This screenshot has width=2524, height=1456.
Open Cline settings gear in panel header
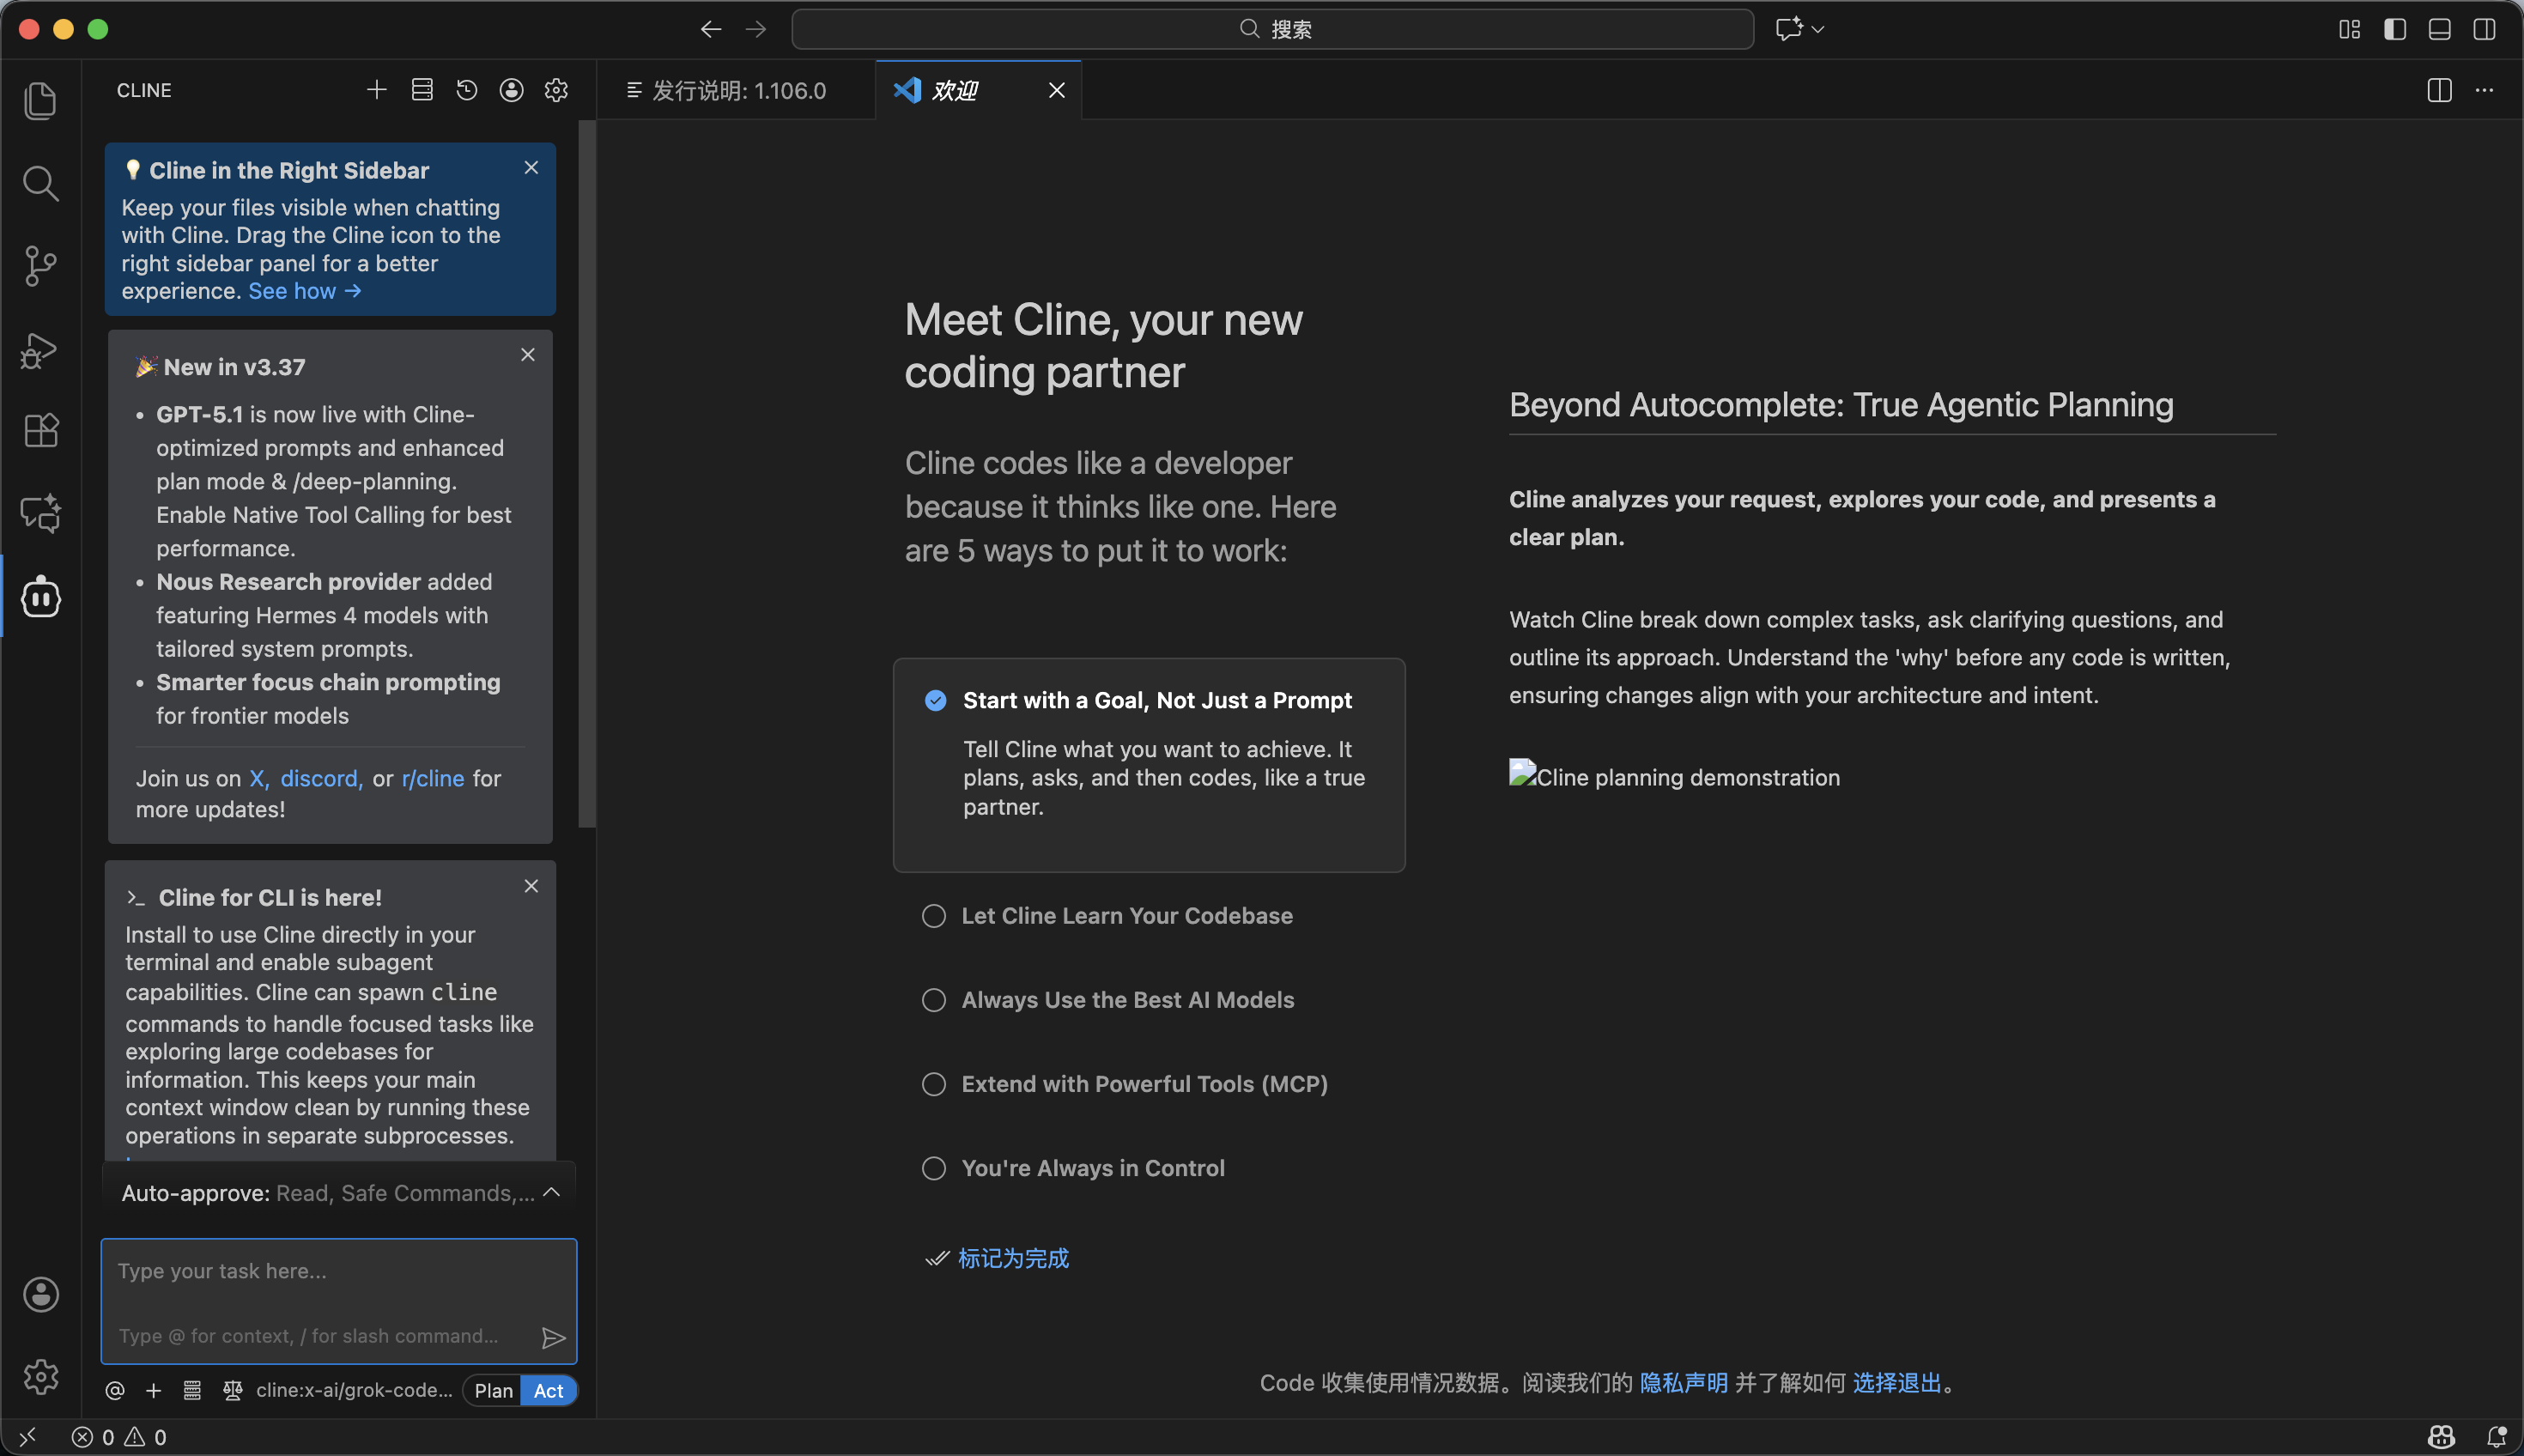pyautogui.click(x=556, y=90)
